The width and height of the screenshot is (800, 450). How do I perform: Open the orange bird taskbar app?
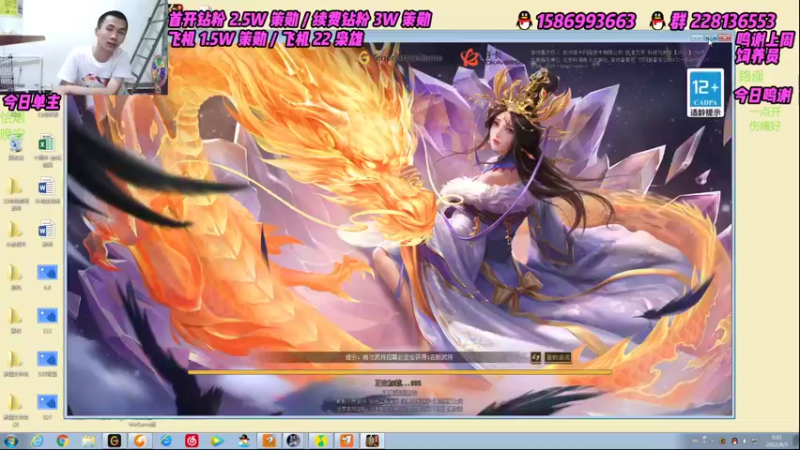346,441
